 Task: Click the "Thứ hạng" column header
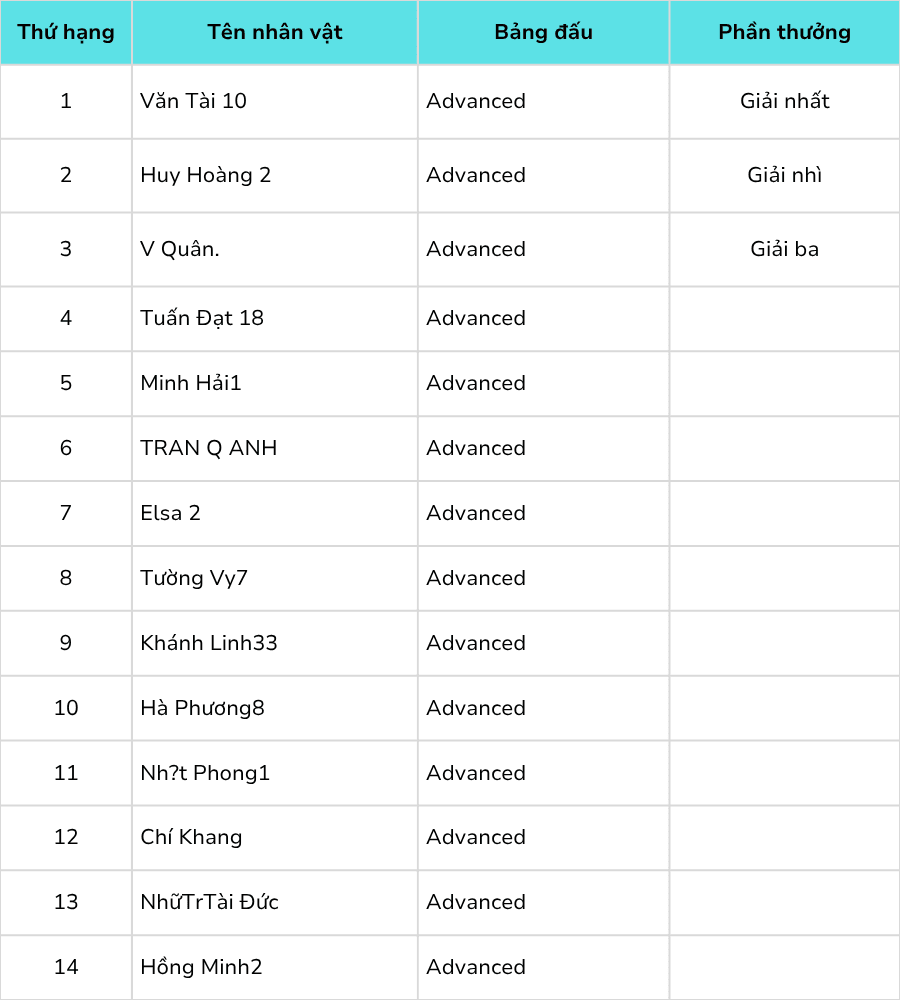66,32
